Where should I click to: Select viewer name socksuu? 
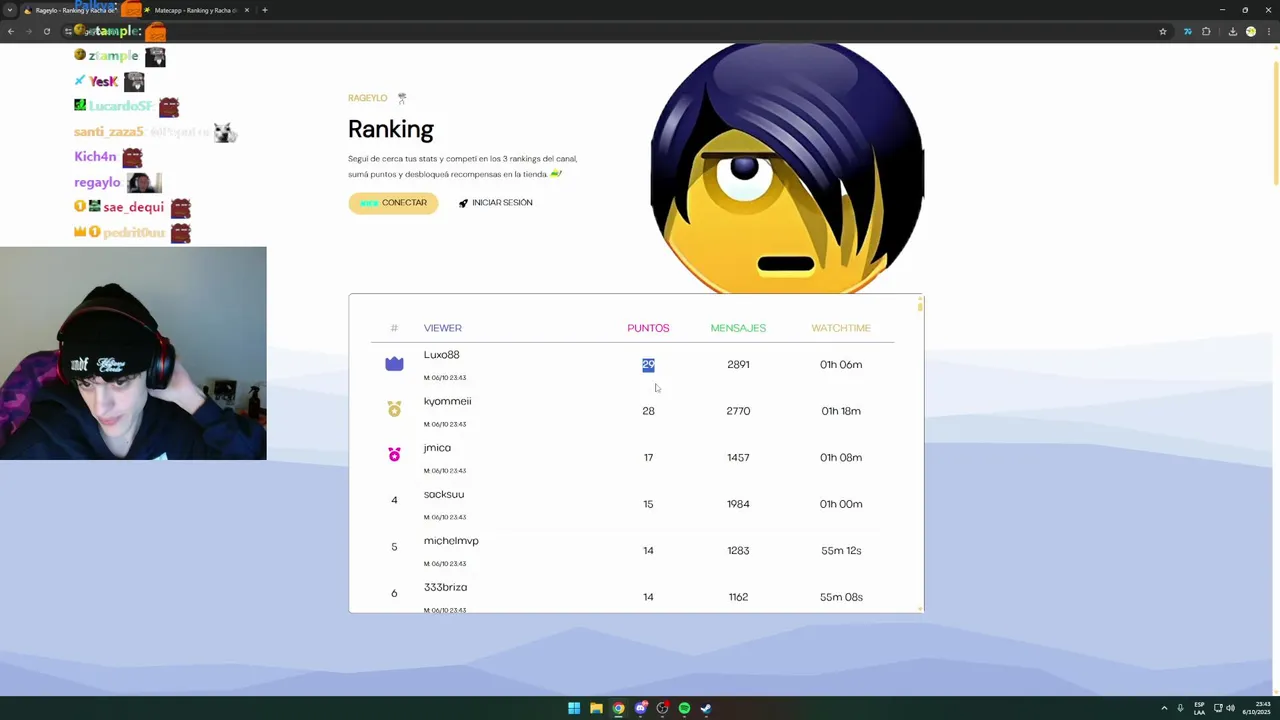tap(443, 494)
